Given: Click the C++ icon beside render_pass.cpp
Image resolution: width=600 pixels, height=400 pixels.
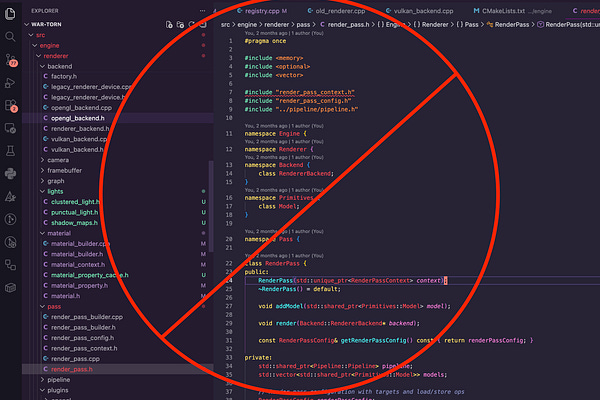Looking at the screenshot, I should click(x=46, y=359).
